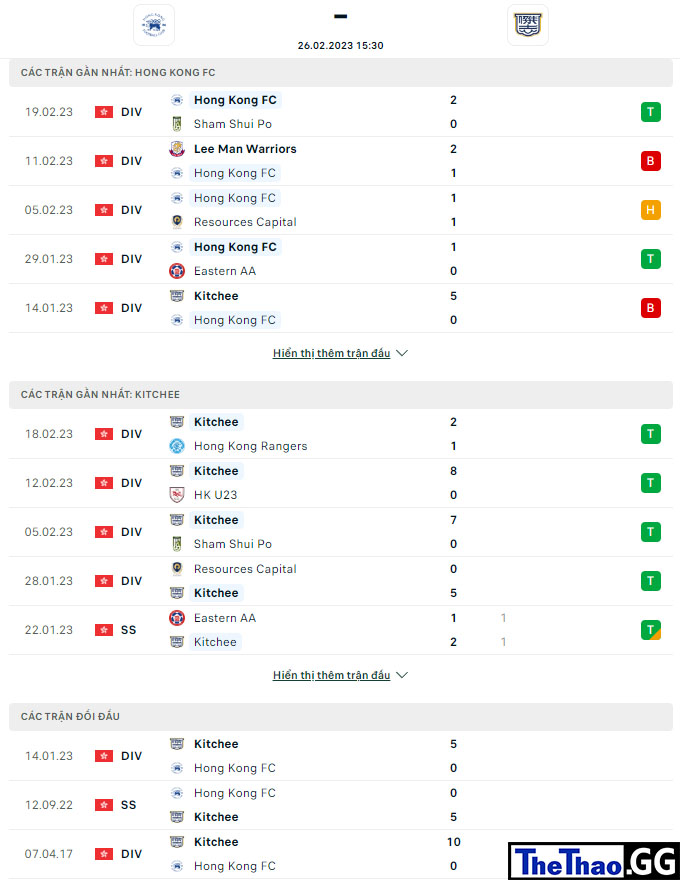Image resolution: width=680 pixels, height=880 pixels.
Task: Click the red B badge for 11.02.23 match
Action: [x=651, y=161]
